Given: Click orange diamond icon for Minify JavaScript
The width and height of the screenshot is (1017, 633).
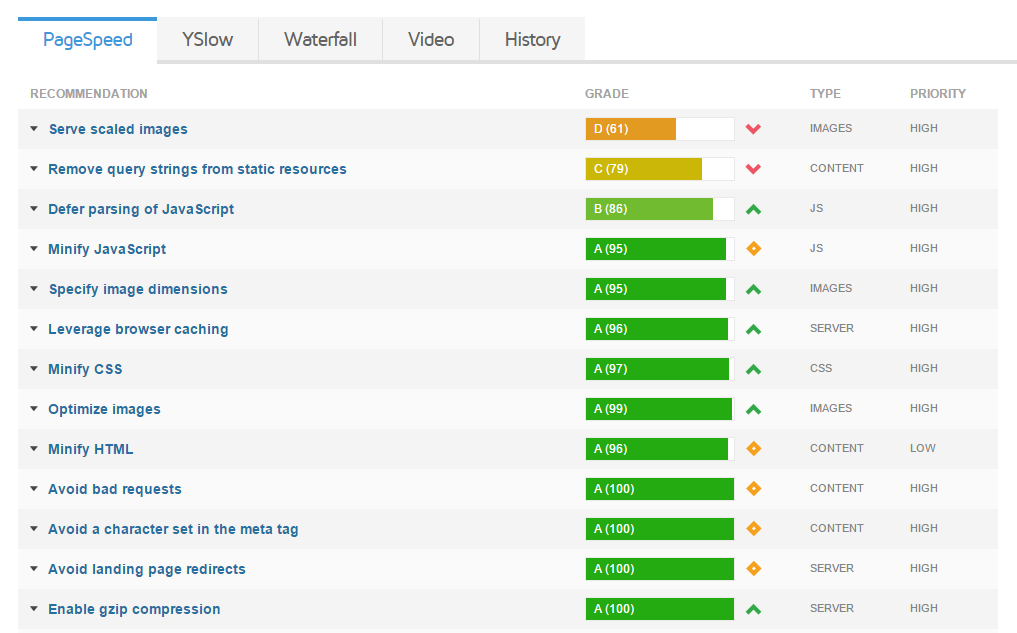Looking at the screenshot, I should pos(753,248).
